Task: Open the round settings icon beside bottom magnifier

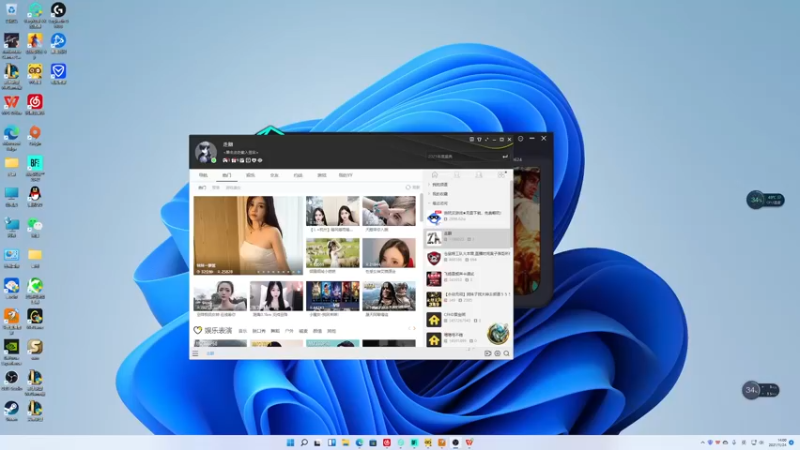Action: pyautogui.click(x=497, y=353)
